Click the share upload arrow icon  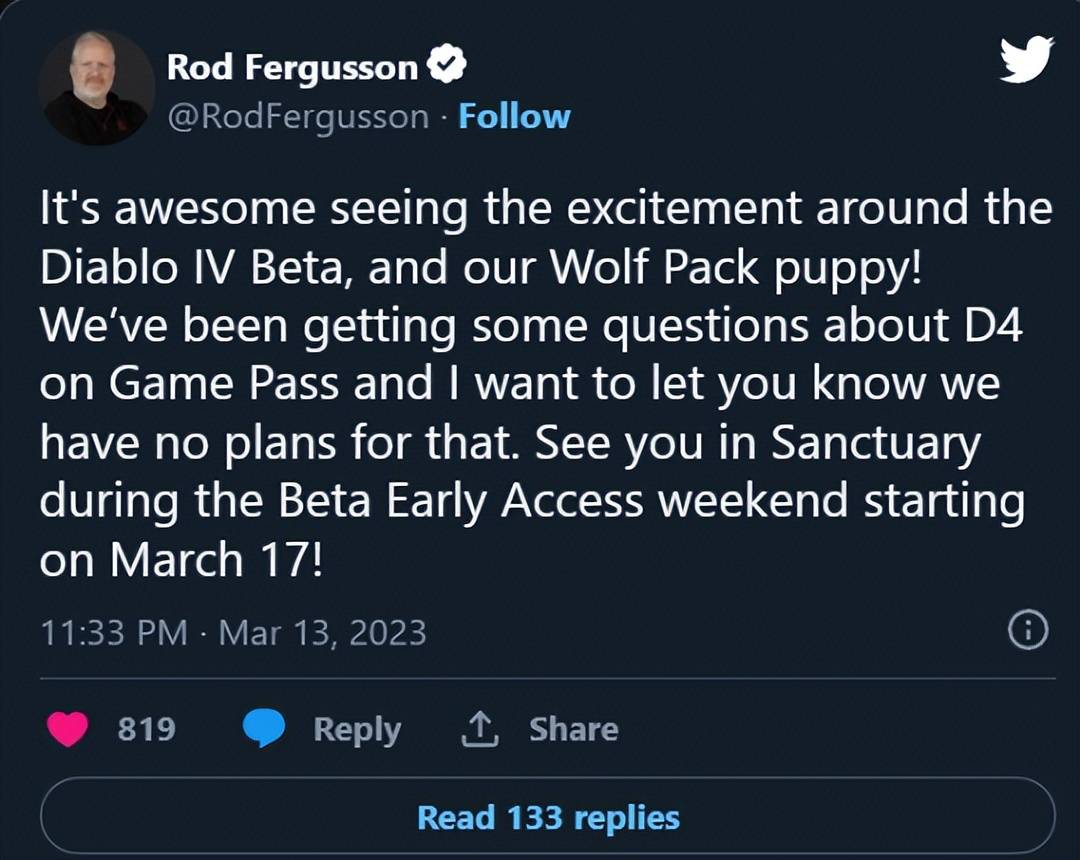coord(480,729)
